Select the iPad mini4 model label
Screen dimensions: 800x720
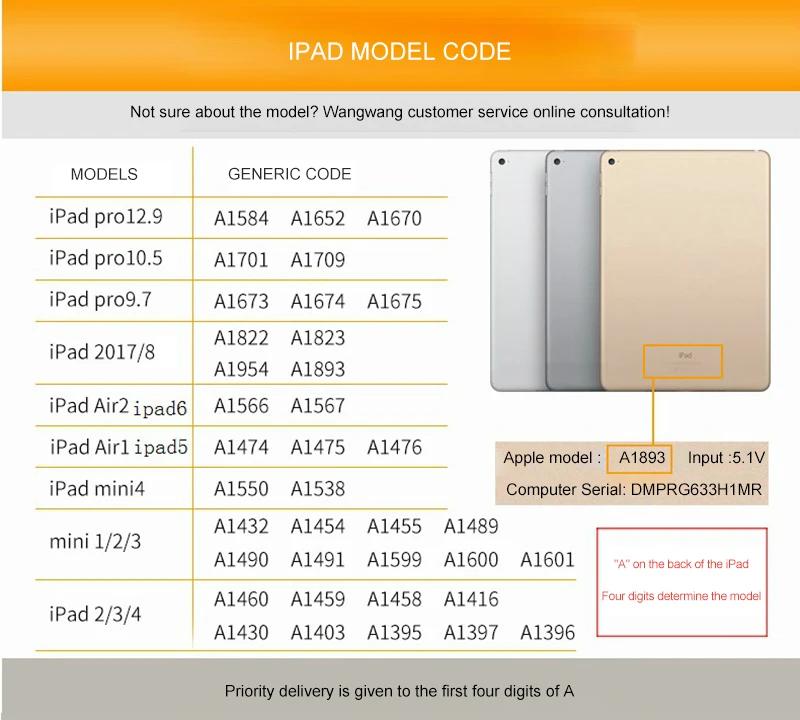97,489
